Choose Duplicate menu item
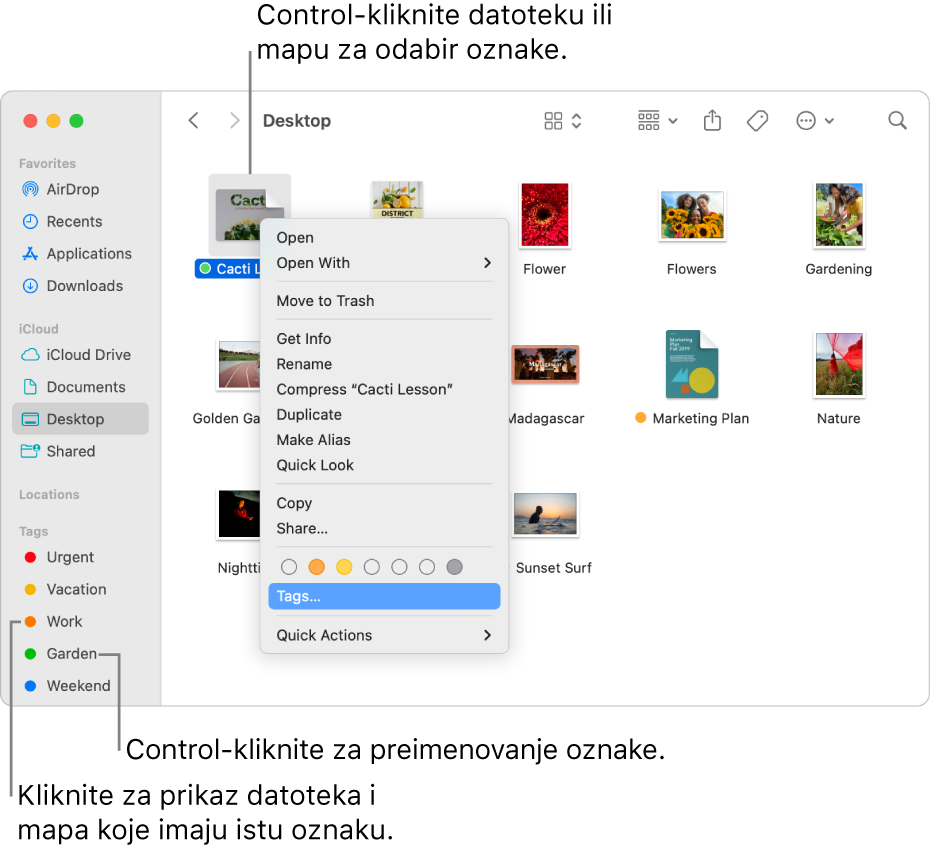Image resolution: width=931 pixels, height=851 pixels. pyautogui.click(x=384, y=415)
